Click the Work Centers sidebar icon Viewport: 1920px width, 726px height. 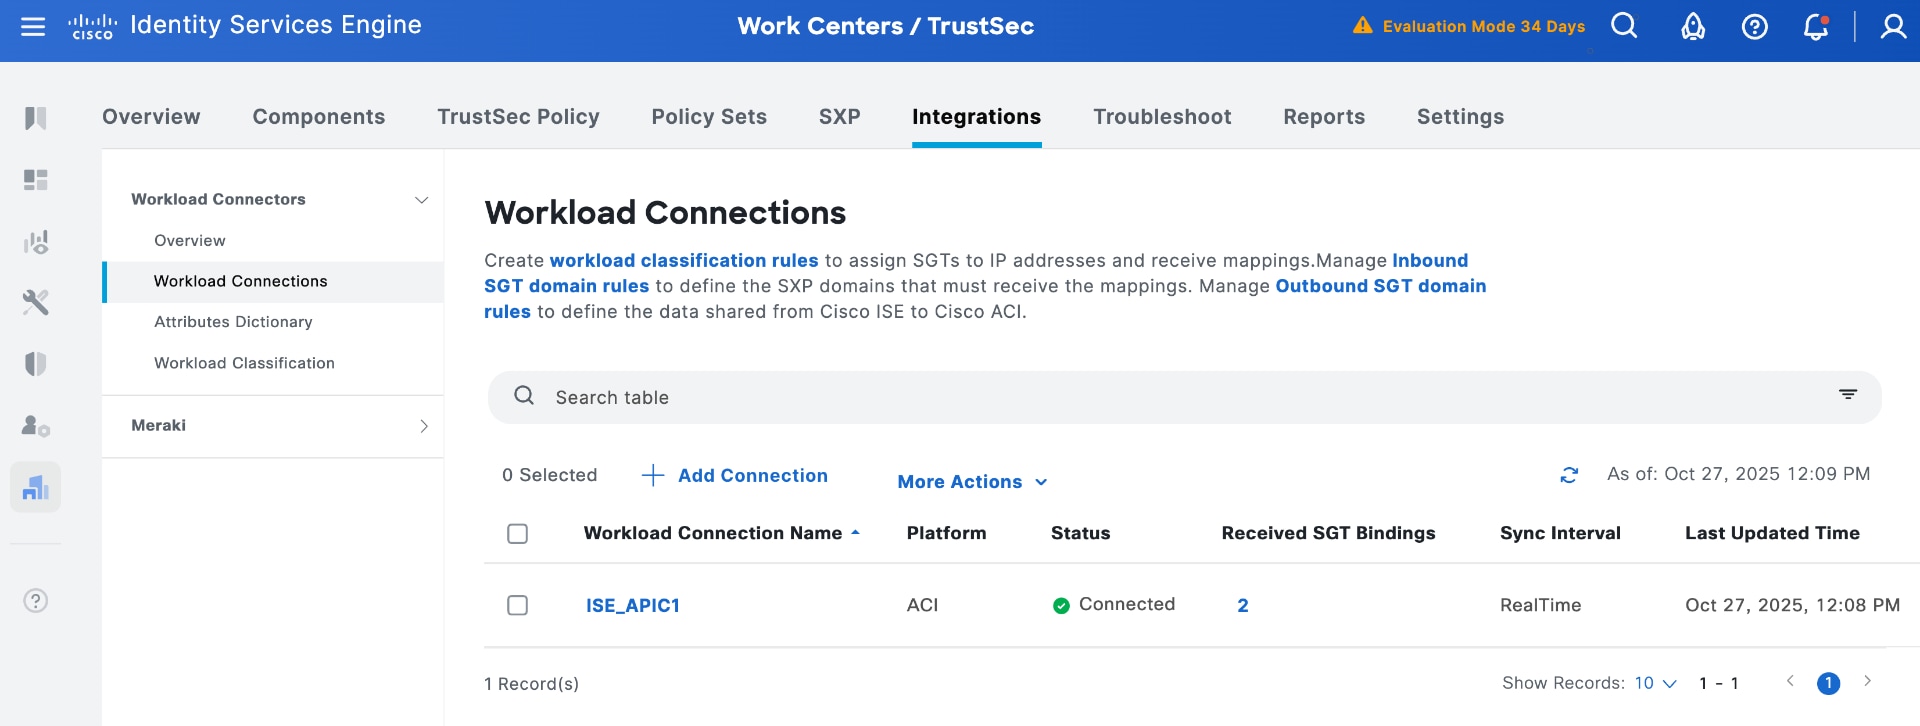[36, 487]
